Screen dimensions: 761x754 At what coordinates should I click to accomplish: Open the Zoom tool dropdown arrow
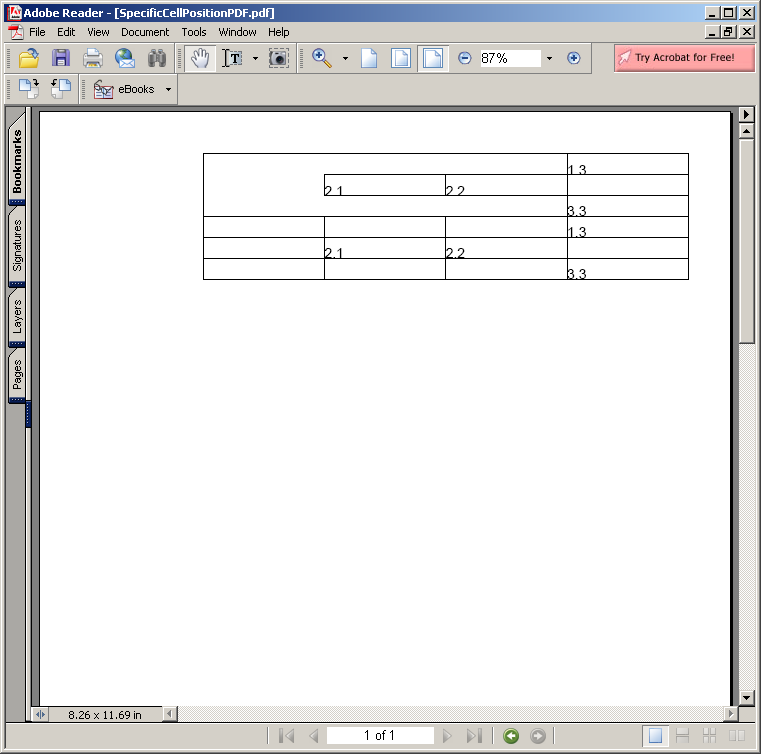click(x=345, y=58)
